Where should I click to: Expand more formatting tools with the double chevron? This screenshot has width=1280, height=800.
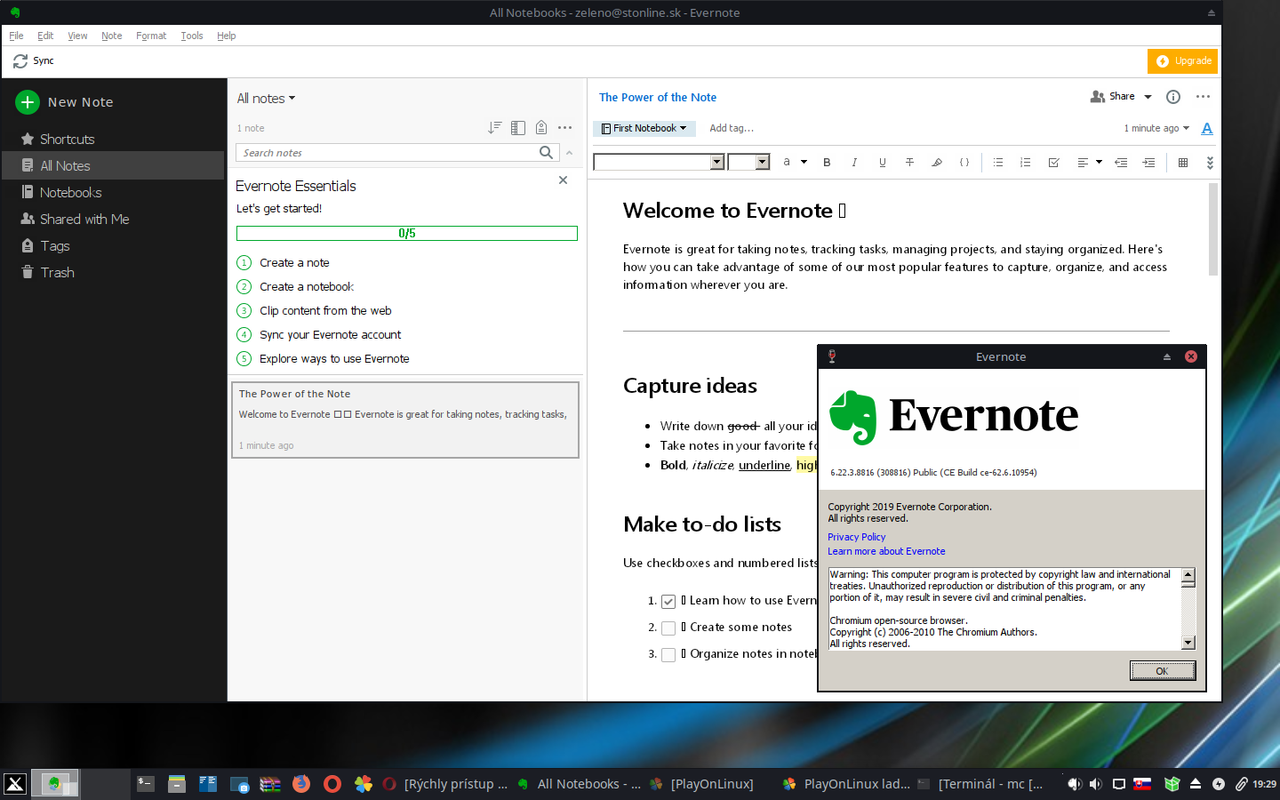[1210, 162]
